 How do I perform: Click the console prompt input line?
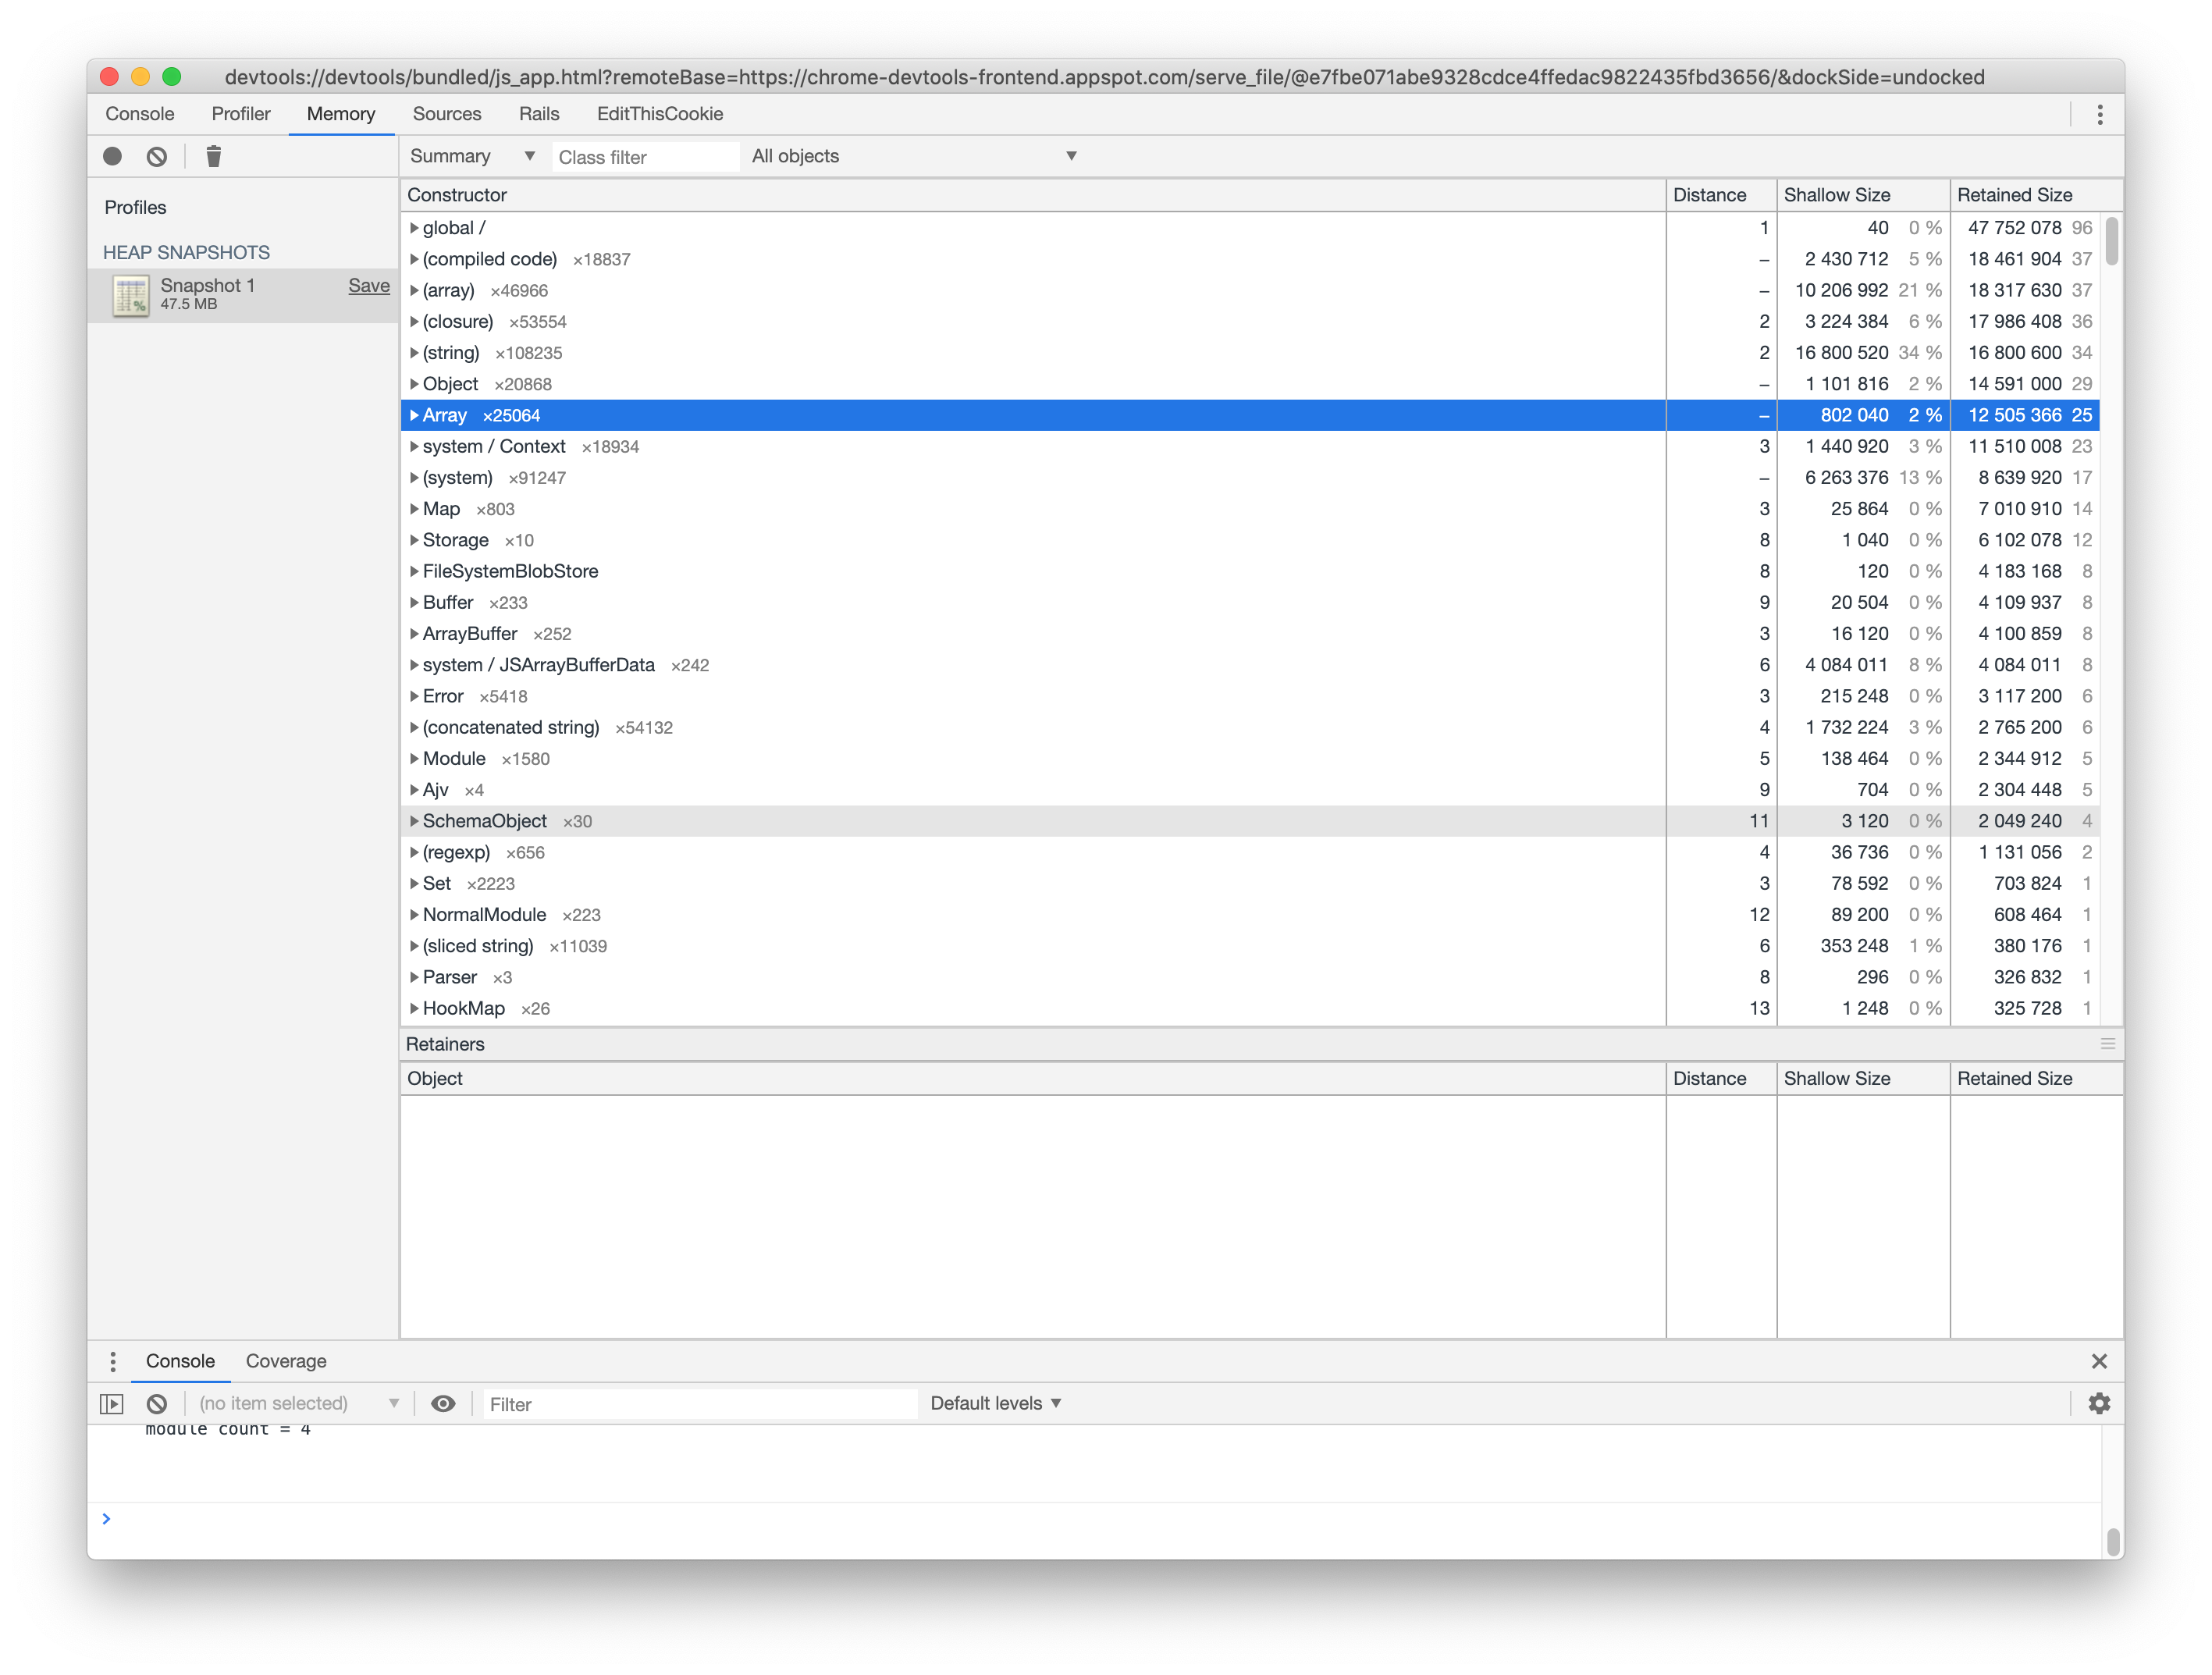(x=1100, y=1519)
